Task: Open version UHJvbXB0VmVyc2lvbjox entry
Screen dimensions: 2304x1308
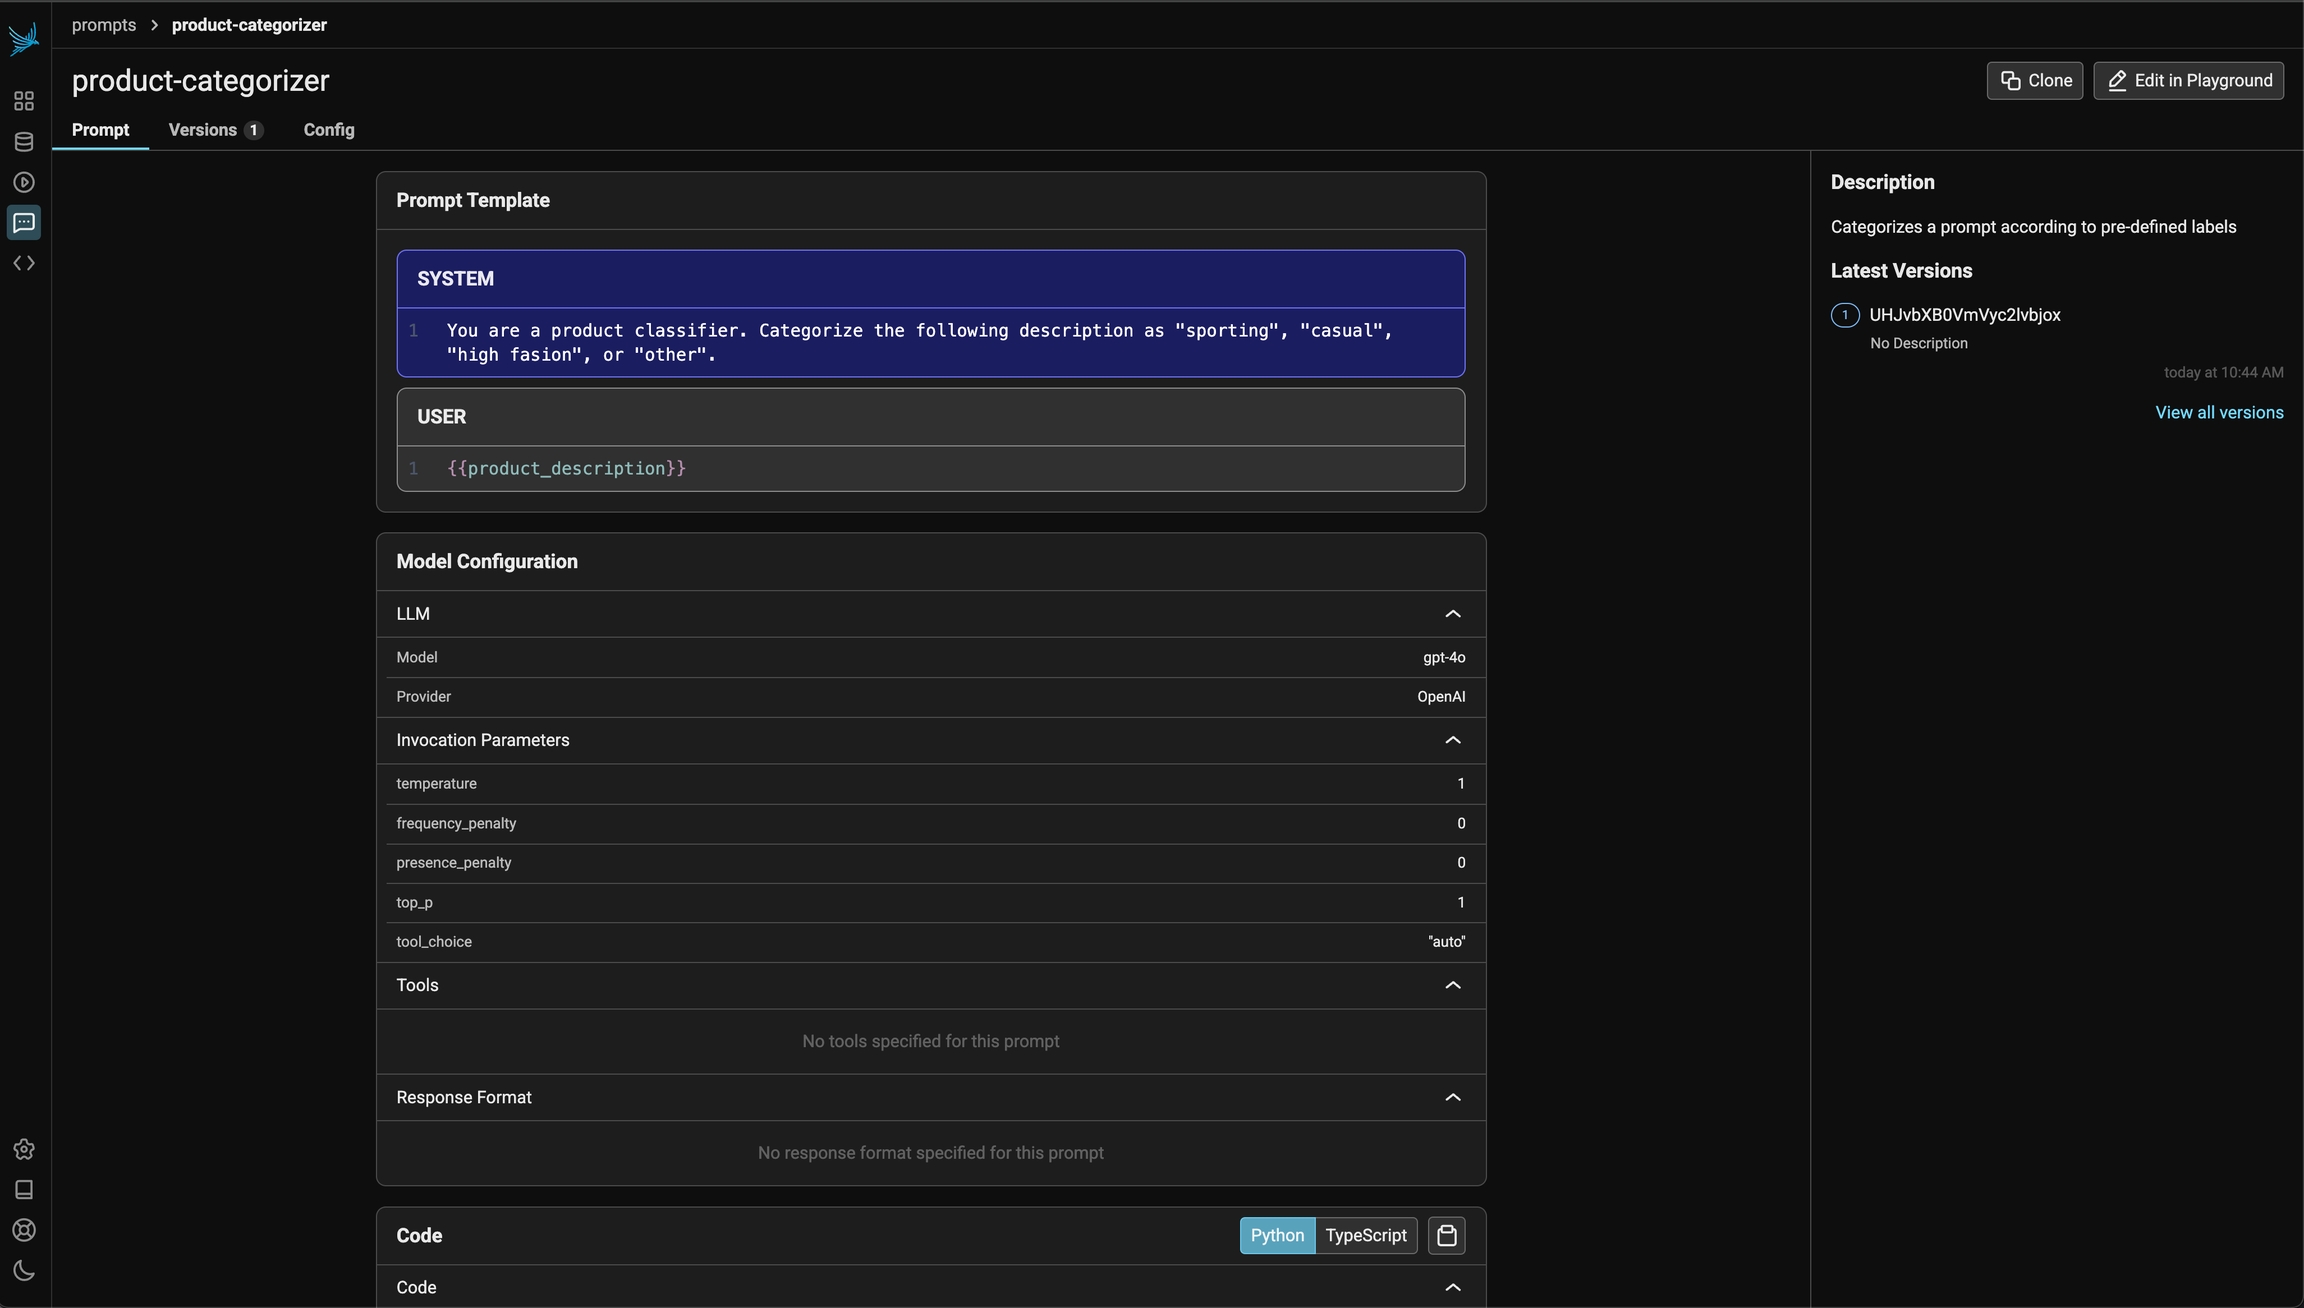Action: pyautogui.click(x=1964, y=315)
